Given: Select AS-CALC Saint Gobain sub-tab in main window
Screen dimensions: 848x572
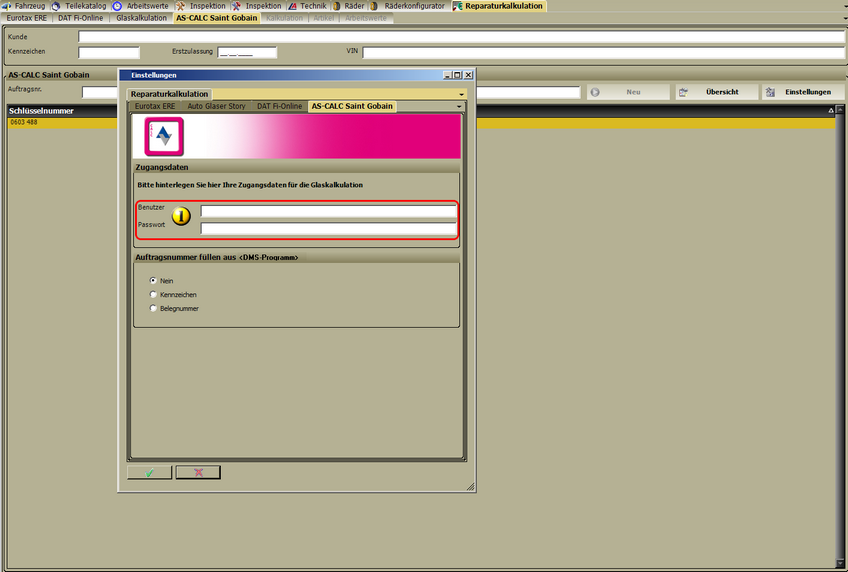Looking at the screenshot, I should tap(216, 18).
